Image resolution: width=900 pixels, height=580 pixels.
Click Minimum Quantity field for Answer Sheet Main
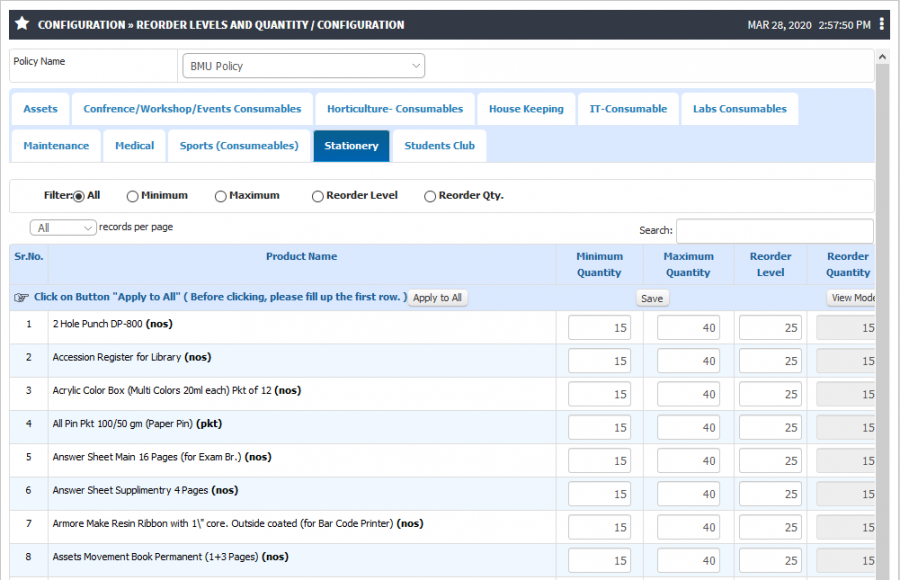(x=599, y=461)
